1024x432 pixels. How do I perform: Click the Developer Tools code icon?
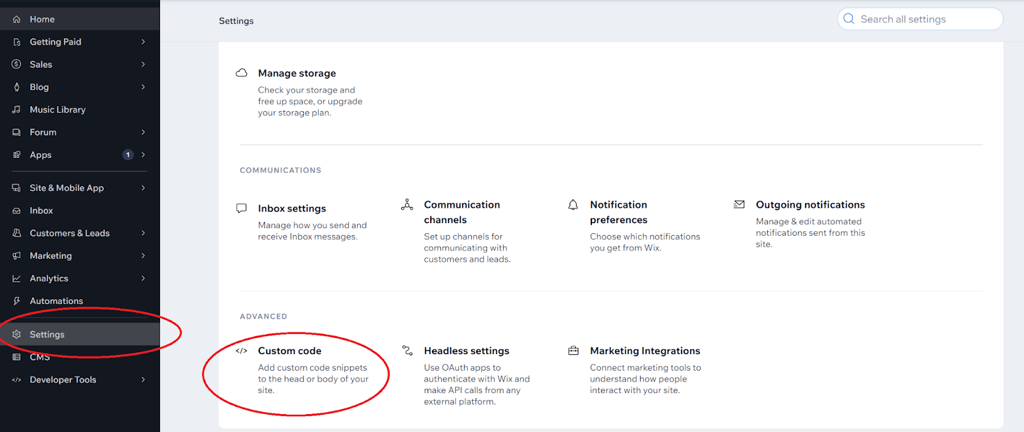17,380
